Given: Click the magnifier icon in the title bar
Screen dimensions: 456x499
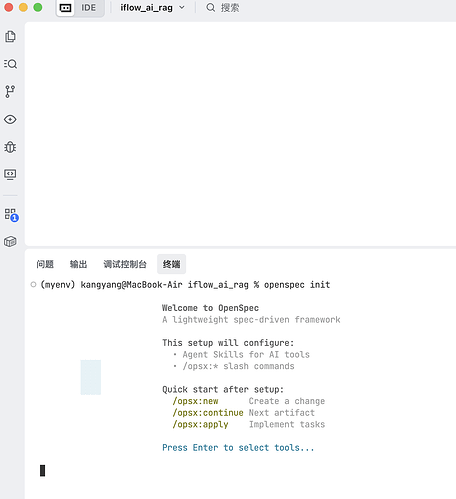Looking at the screenshot, I should tap(210, 8).
